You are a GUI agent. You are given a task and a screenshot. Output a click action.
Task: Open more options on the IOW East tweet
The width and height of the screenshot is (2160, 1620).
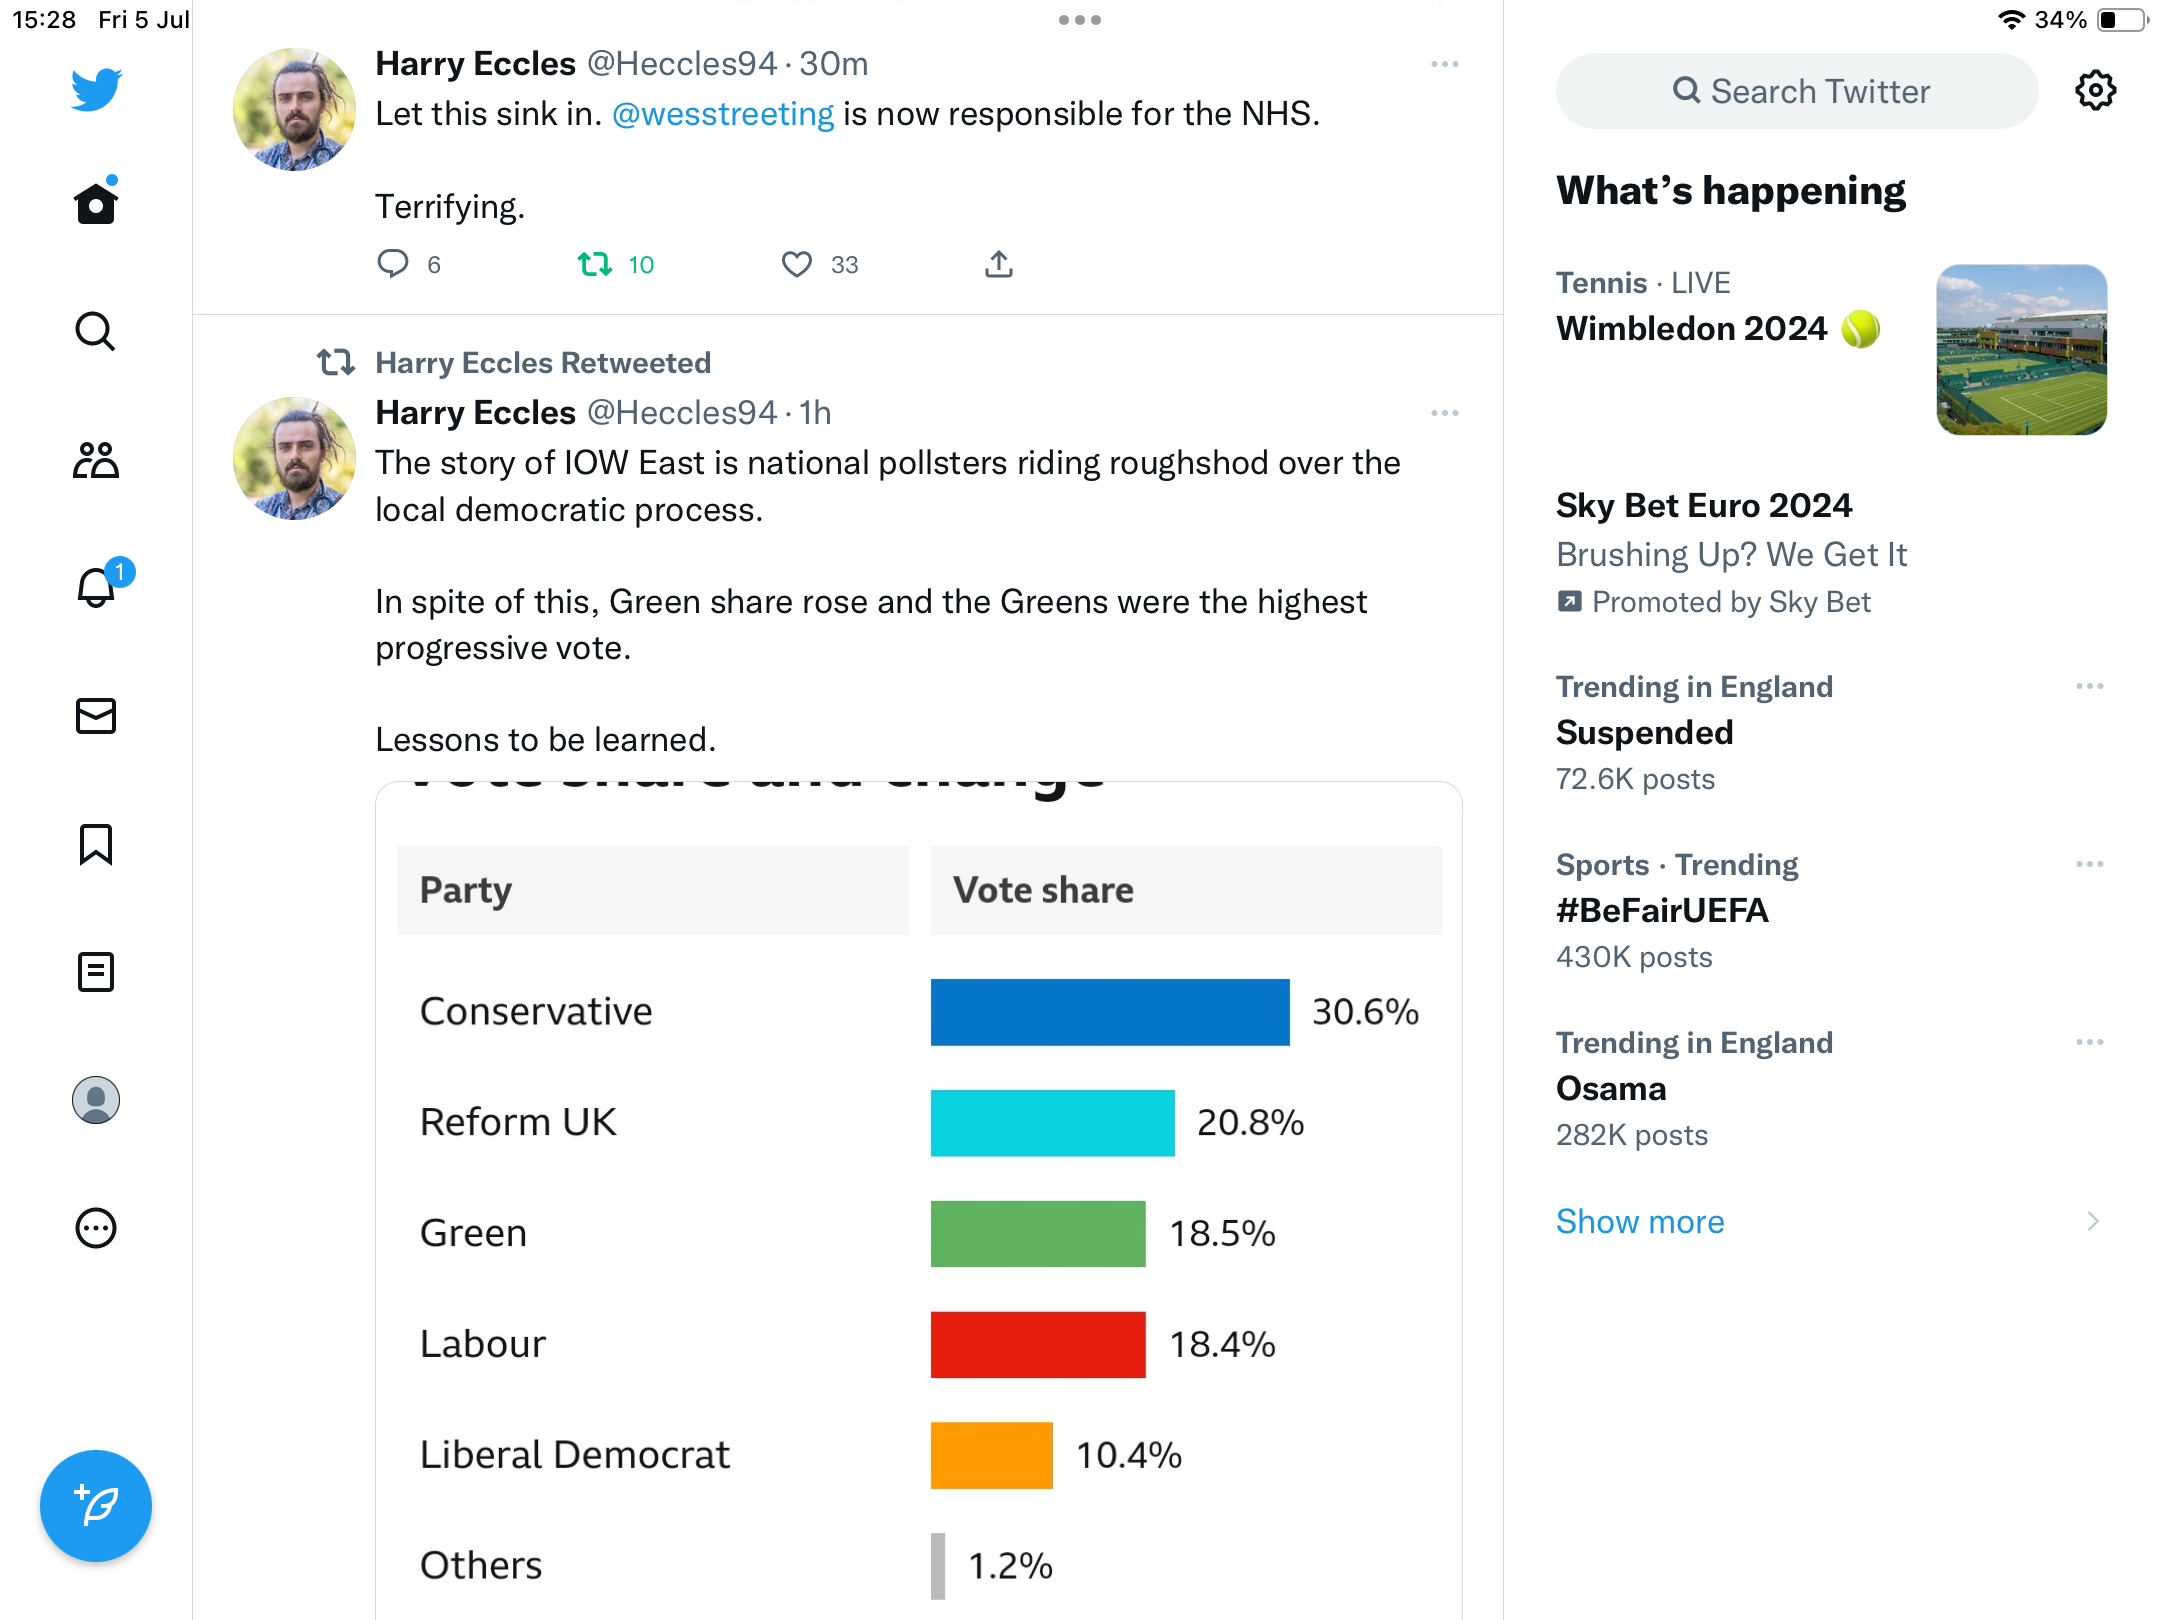[x=1445, y=413]
